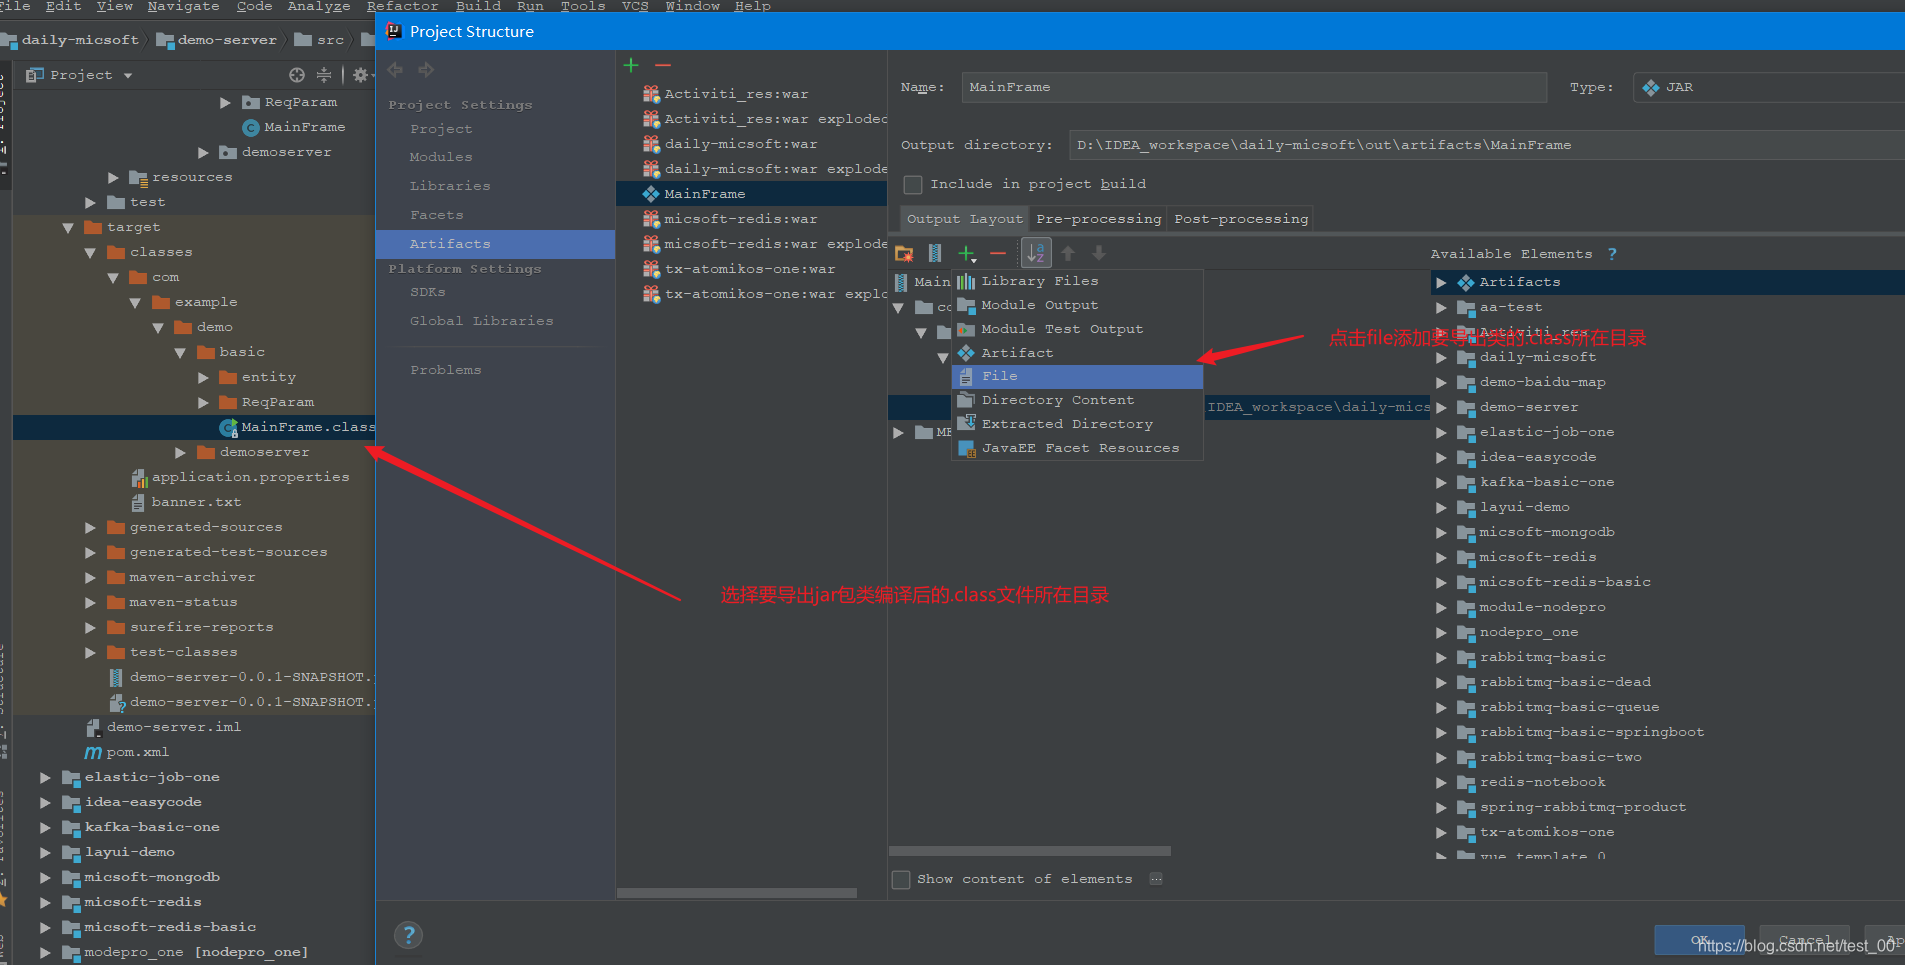Expand demo-baidu-map in Available Elements
The height and width of the screenshot is (965, 1905).
click(x=1441, y=383)
